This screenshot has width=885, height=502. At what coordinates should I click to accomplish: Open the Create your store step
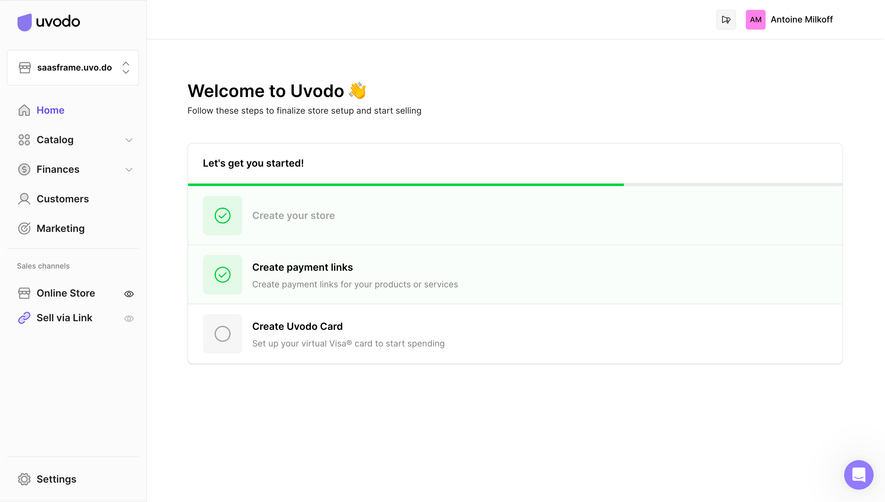click(x=515, y=216)
